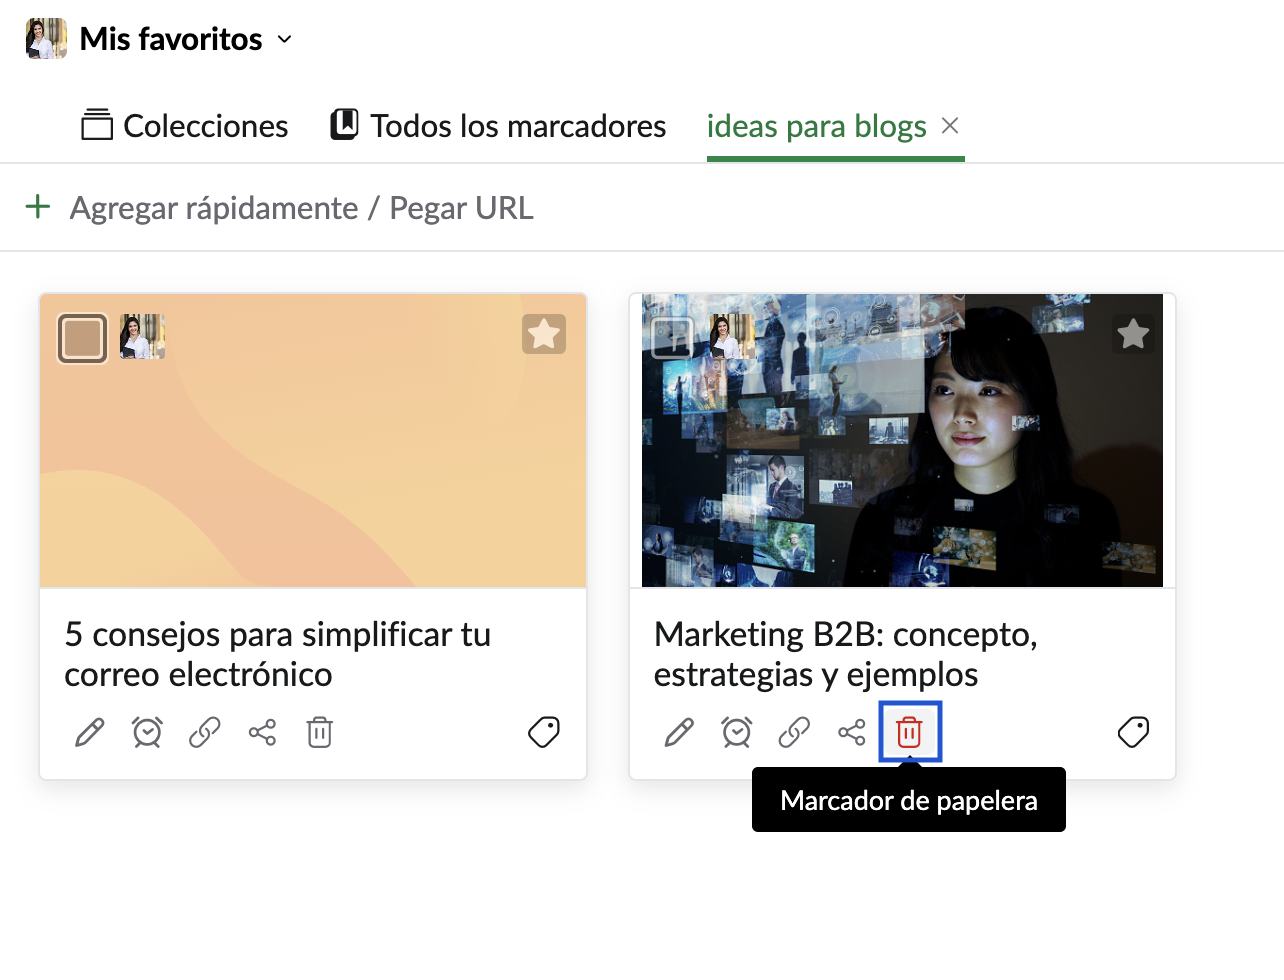The width and height of the screenshot is (1284, 980).
Task: Open the '5 consejos para simplificar' title link
Action: tap(278, 654)
